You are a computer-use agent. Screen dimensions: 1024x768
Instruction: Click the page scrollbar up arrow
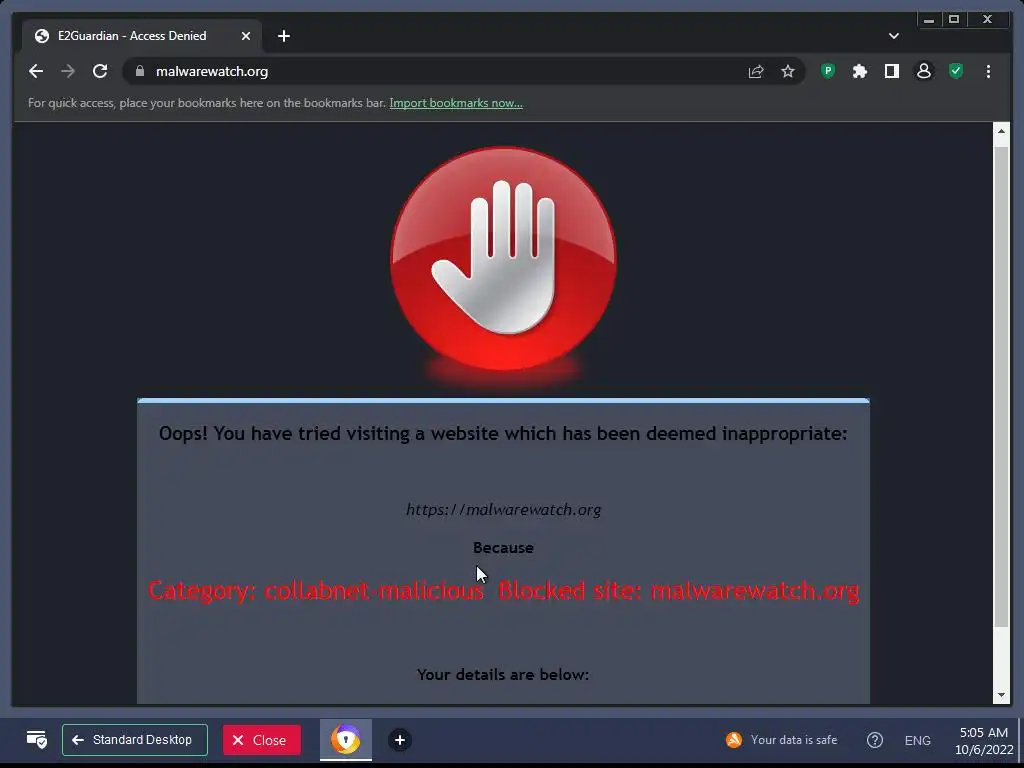[x=1001, y=131]
